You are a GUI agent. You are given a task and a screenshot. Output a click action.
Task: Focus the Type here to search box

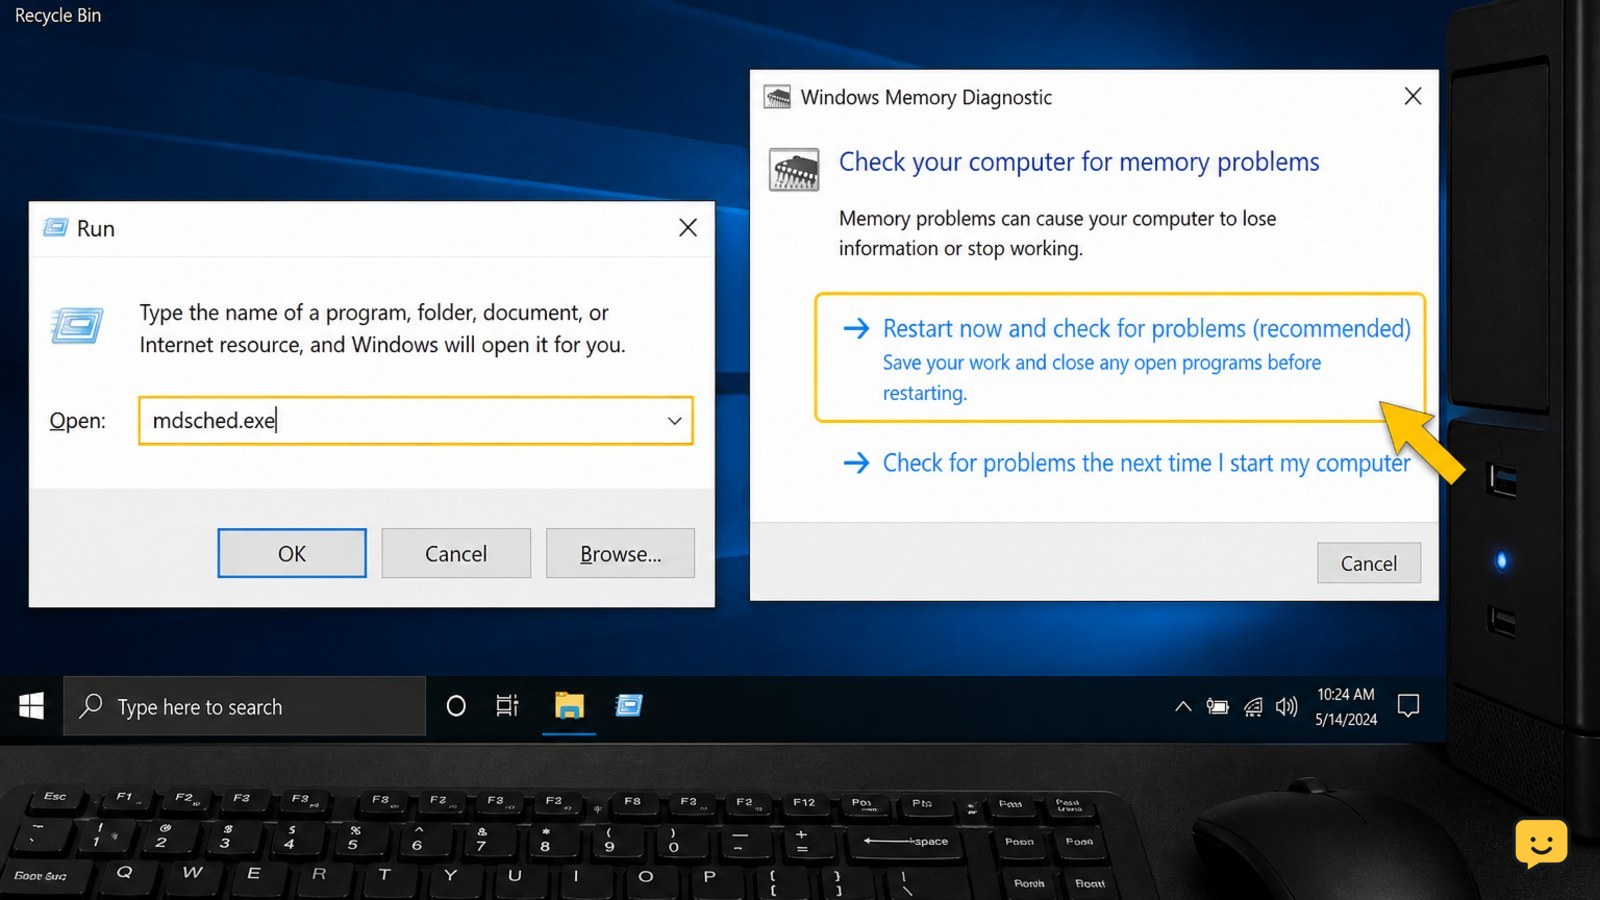pyautogui.click(x=245, y=706)
